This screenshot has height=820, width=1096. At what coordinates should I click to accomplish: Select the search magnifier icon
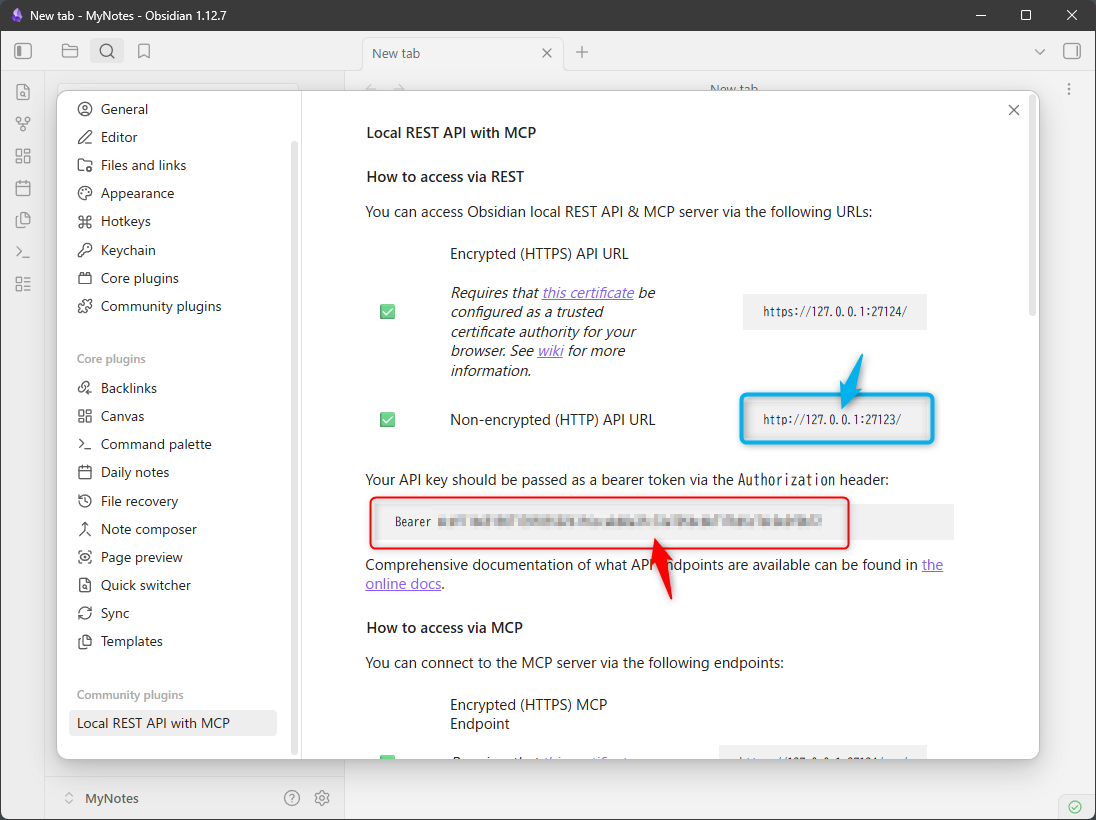click(x=106, y=51)
